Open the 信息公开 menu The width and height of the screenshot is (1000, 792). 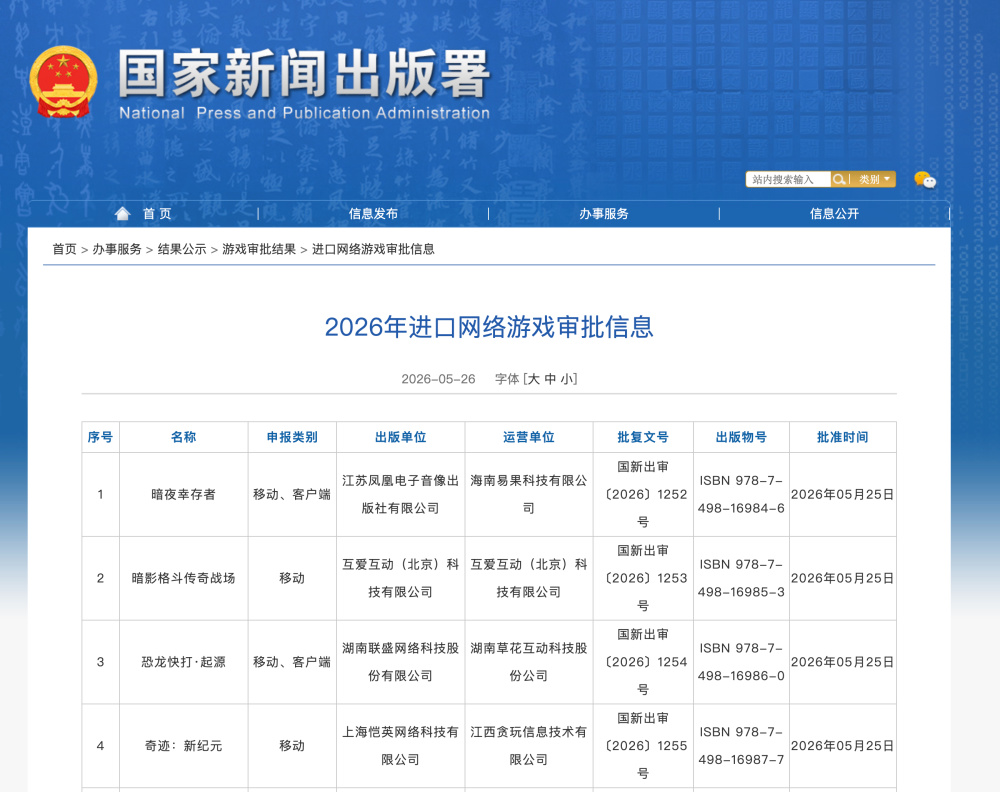(x=834, y=214)
